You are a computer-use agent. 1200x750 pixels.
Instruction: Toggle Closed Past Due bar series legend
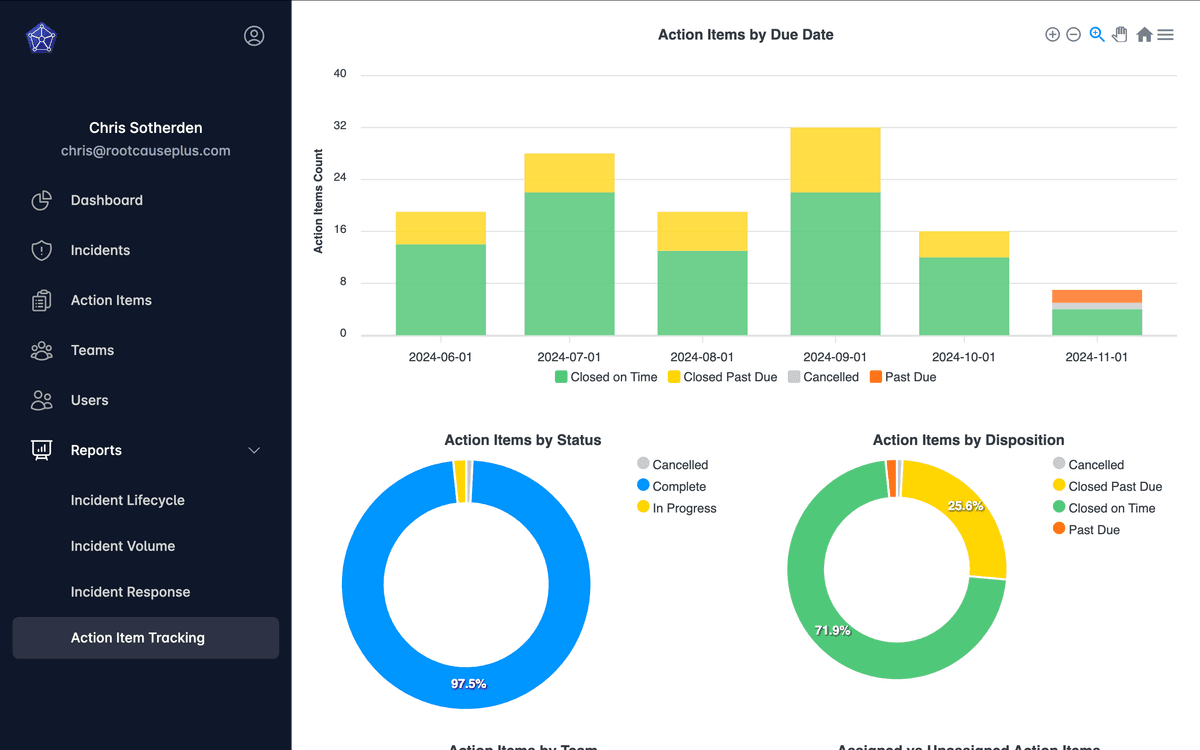[x=722, y=377]
